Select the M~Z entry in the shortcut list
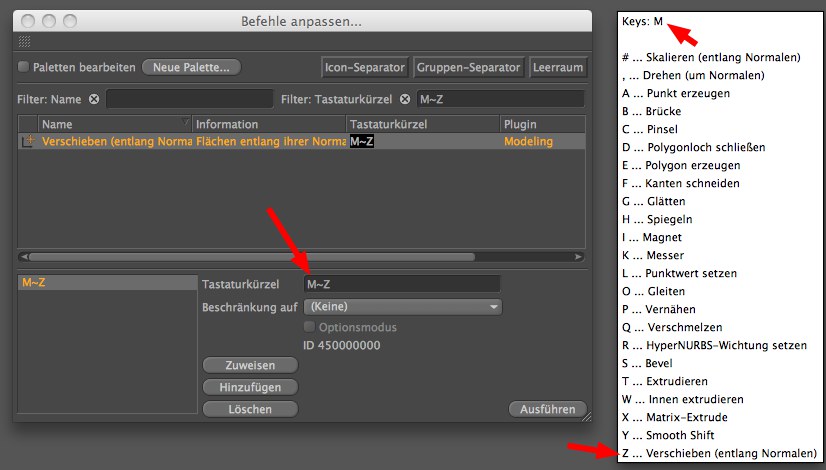This screenshot has width=826, height=470. [107, 284]
